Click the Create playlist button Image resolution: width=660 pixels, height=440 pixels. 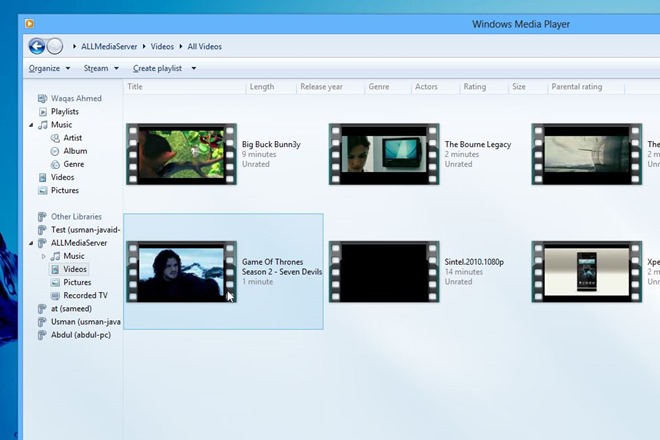tap(157, 68)
